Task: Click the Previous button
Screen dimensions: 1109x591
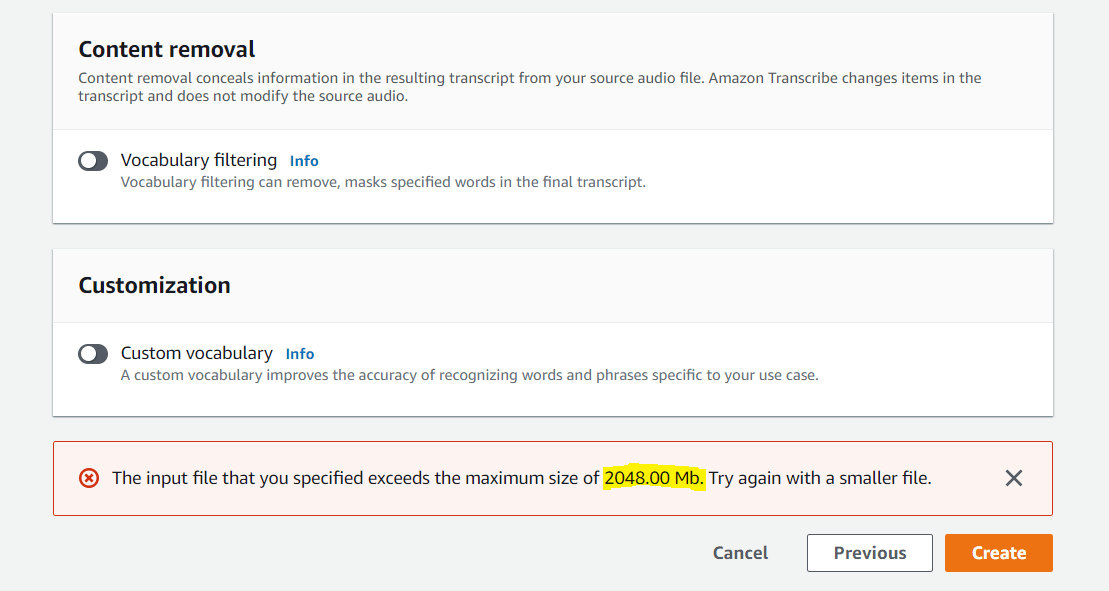Action: pyautogui.click(x=869, y=552)
